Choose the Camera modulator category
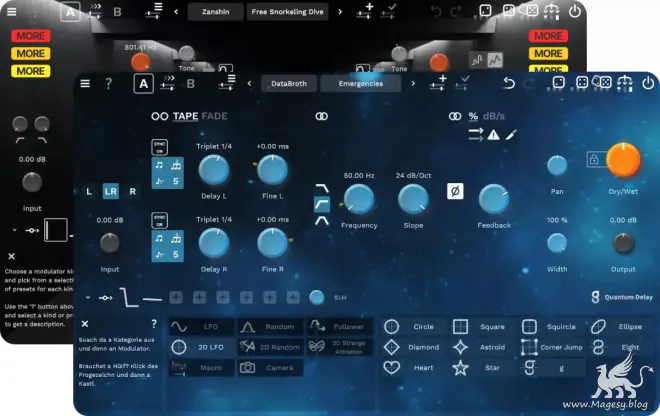Screen dimensions: 660x416 271,368
